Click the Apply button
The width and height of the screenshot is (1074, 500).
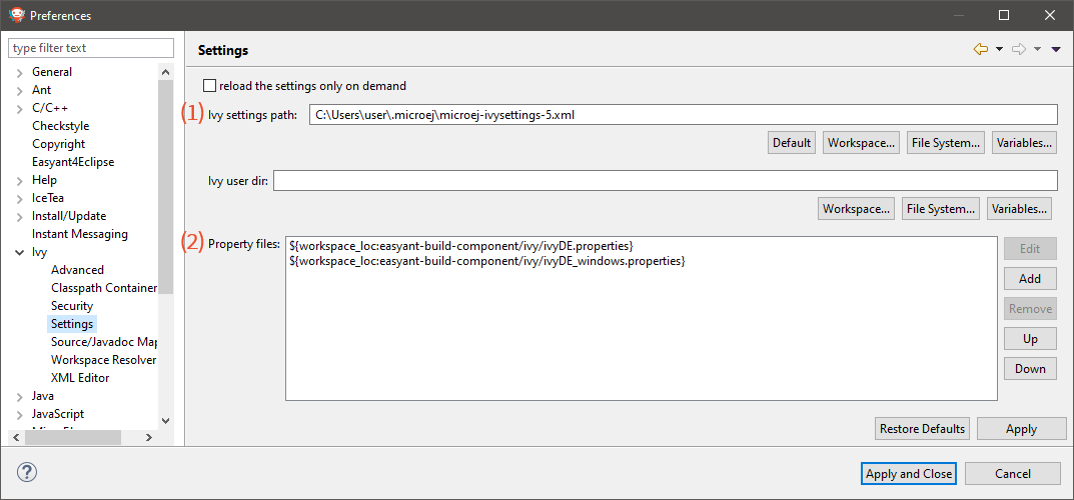(x=1021, y=429)
